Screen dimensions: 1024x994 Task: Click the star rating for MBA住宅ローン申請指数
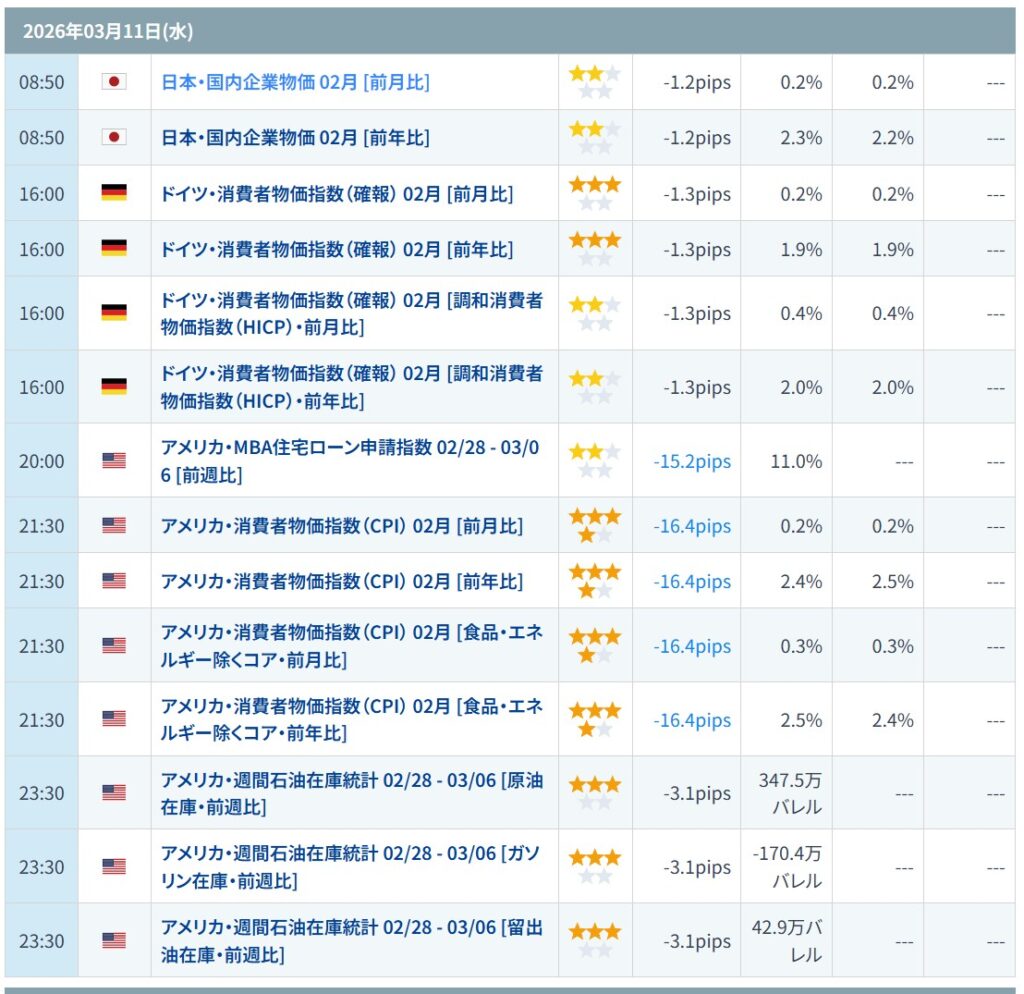(x=594, y=461)
